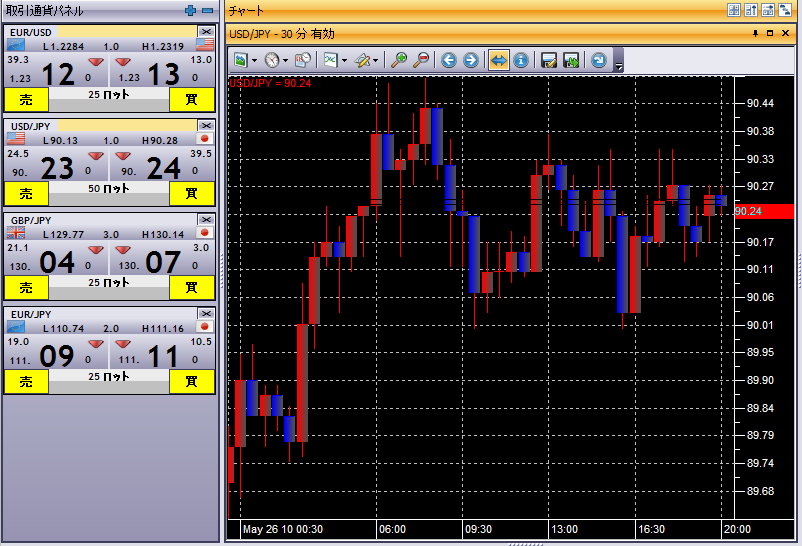Click the USD/JPY buy (買) button
The height and width of the screenshot is (546, 802).
coord(191,192)
